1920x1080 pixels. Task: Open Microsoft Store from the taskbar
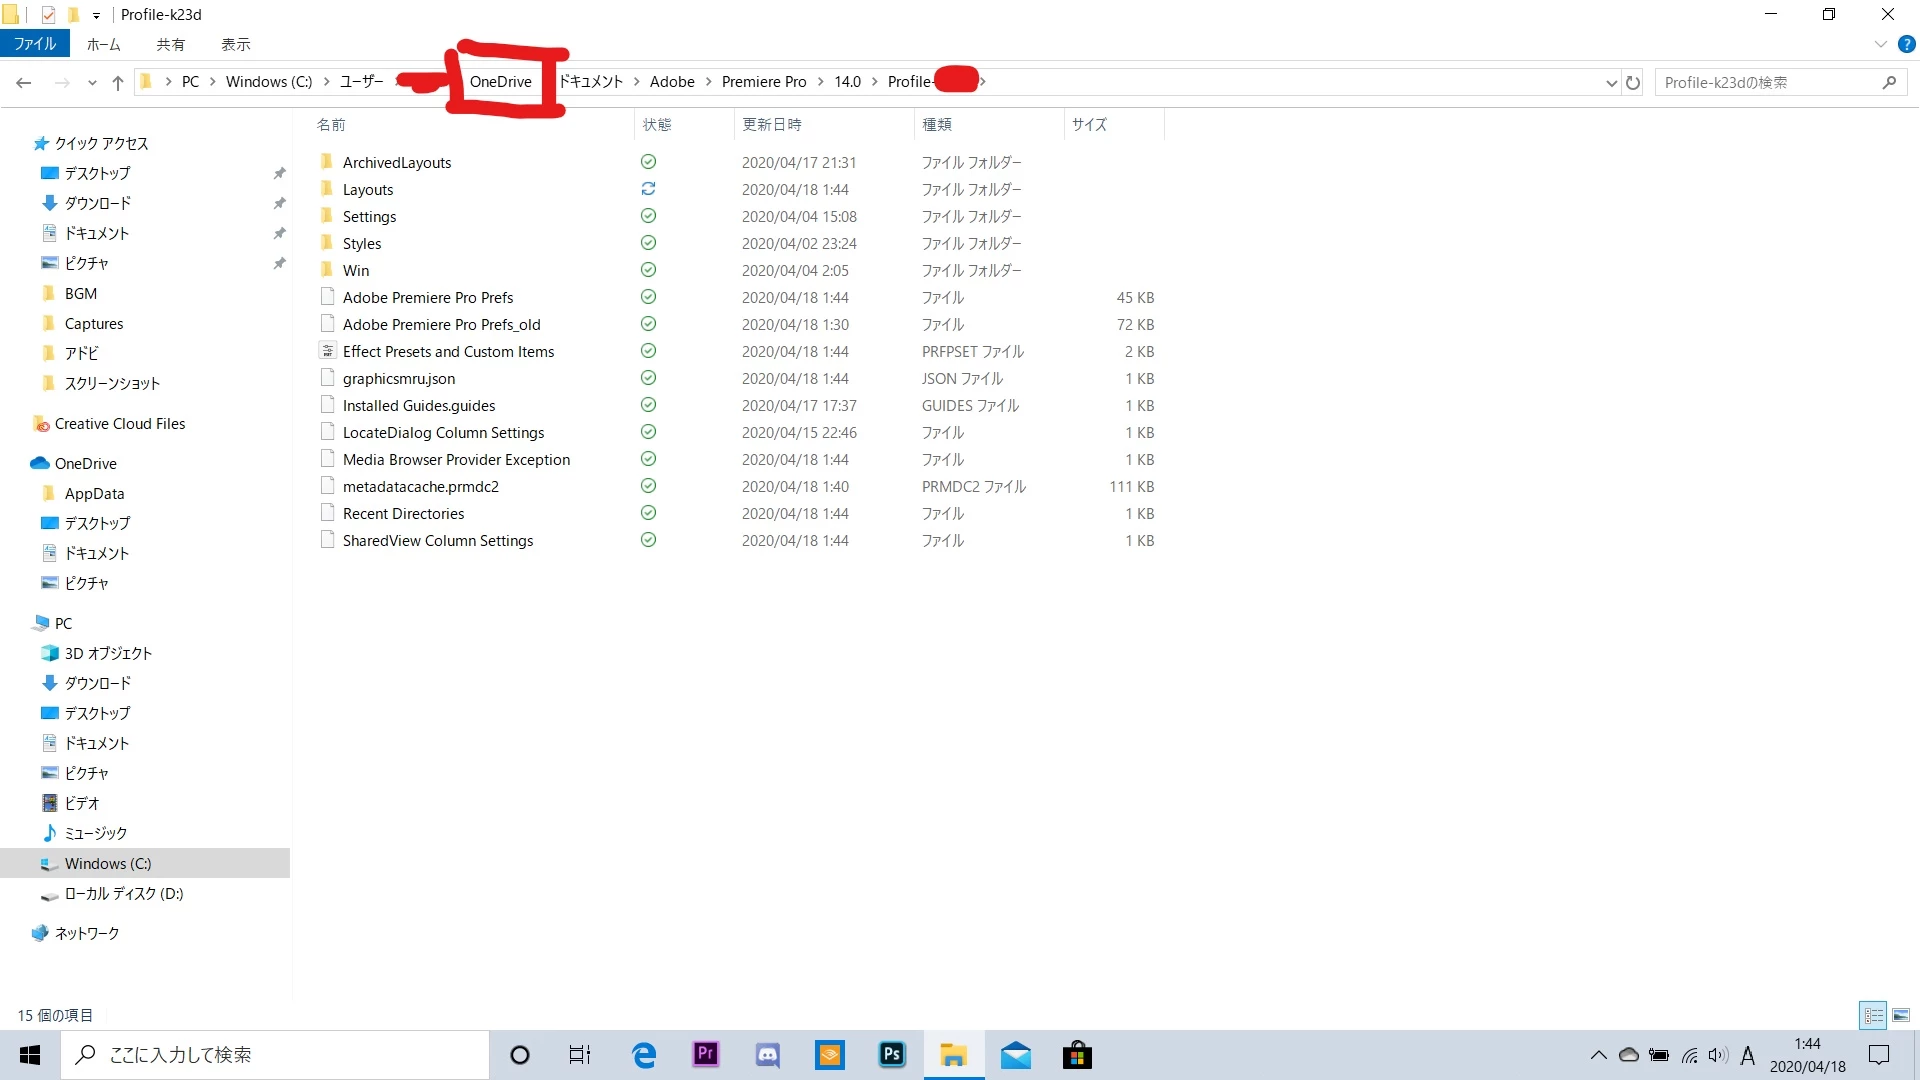point(1077,1054)
